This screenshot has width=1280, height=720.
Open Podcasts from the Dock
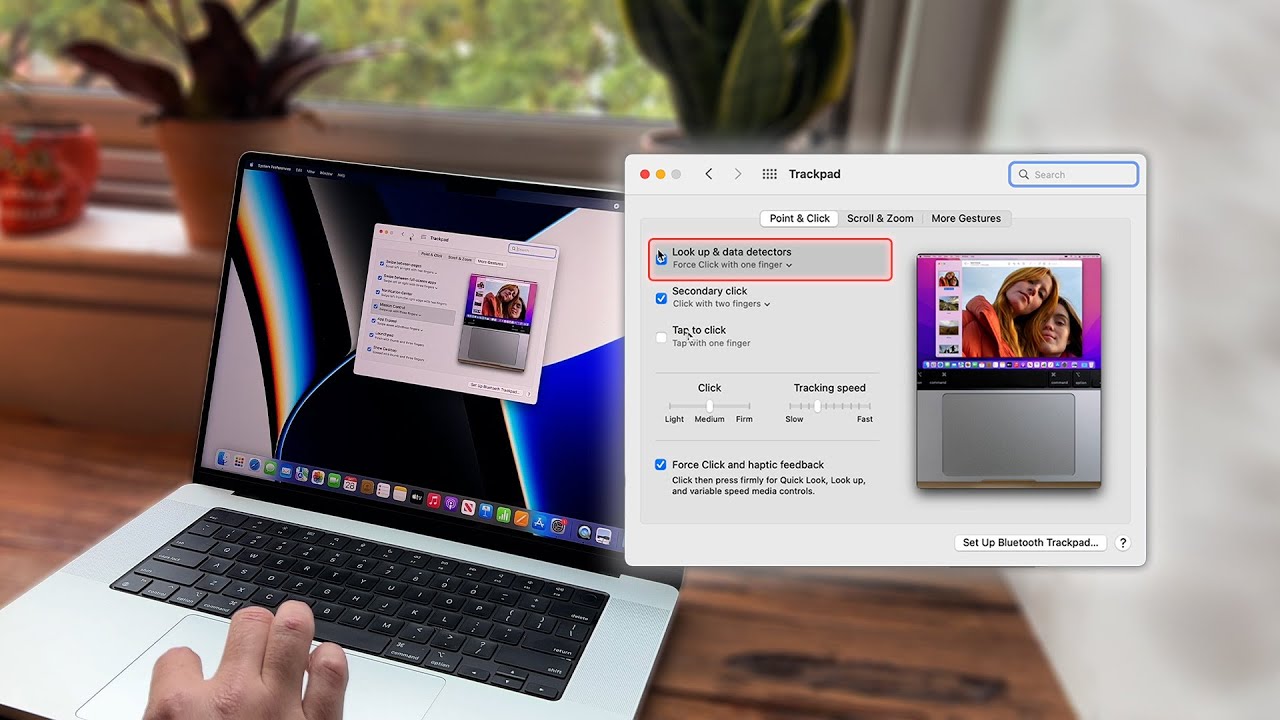(x=451, y=501)
